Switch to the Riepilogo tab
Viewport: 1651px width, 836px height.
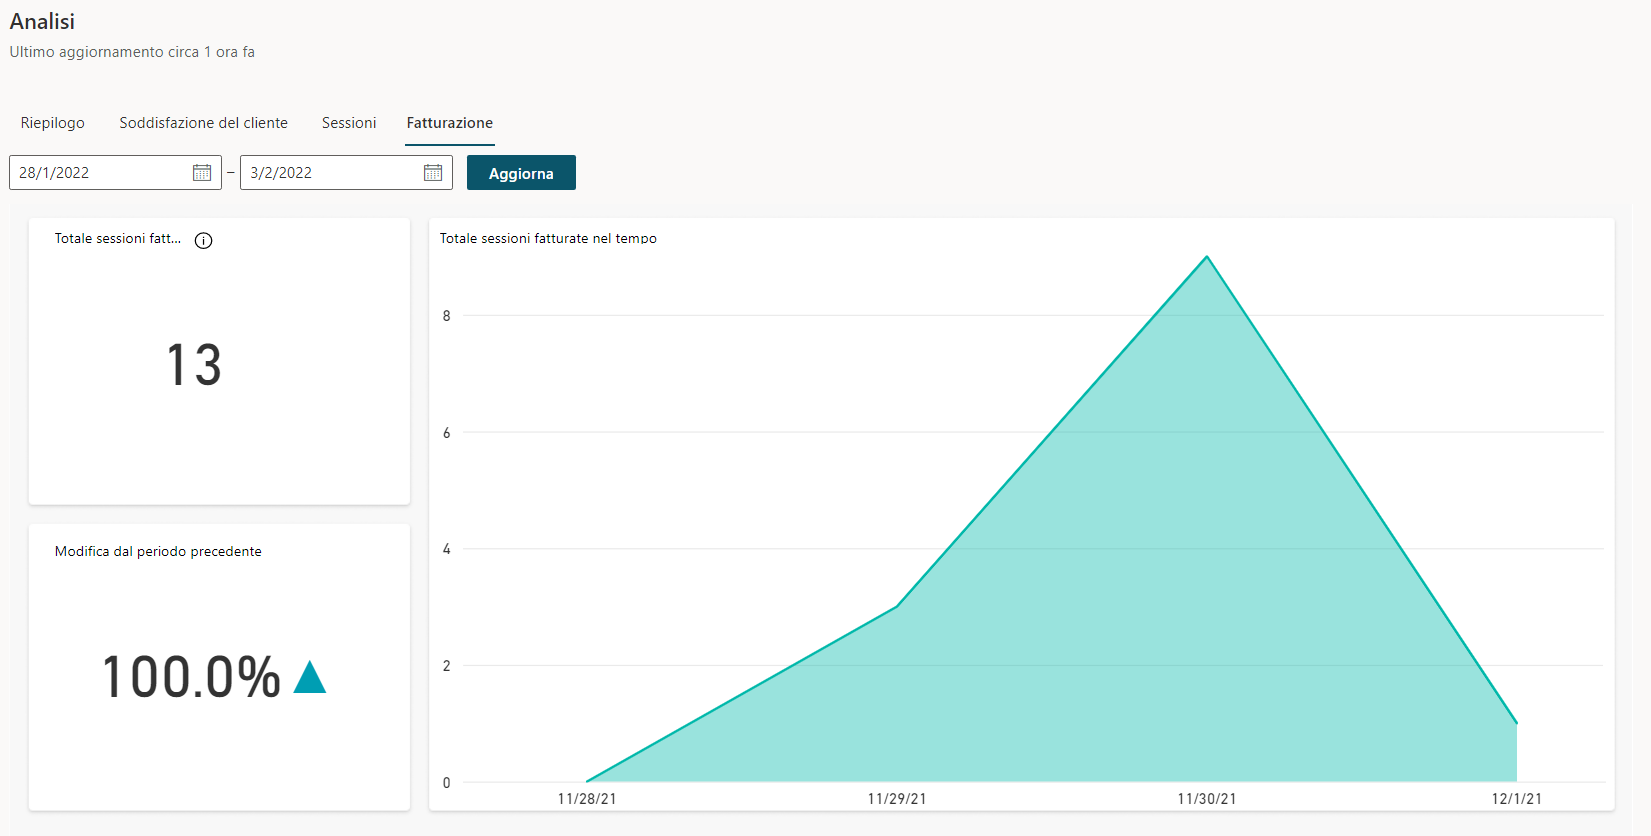click(53, 123)
